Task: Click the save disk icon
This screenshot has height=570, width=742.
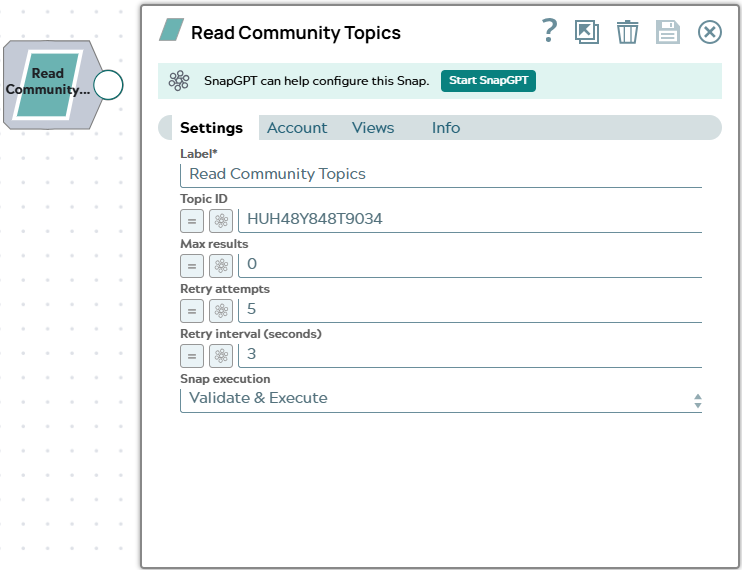Action: (668, 32)
